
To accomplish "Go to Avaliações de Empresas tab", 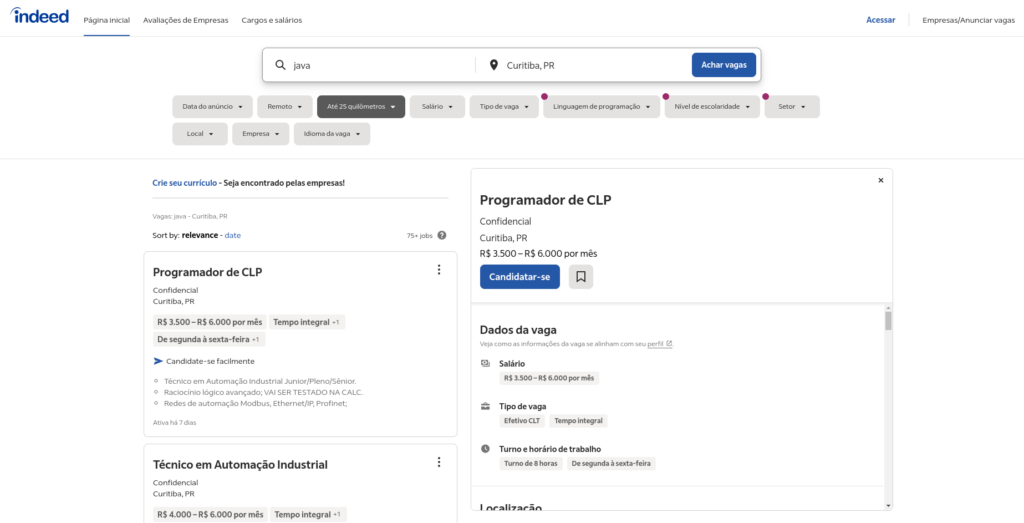I will pyautogui.click(x=185, y=20).
